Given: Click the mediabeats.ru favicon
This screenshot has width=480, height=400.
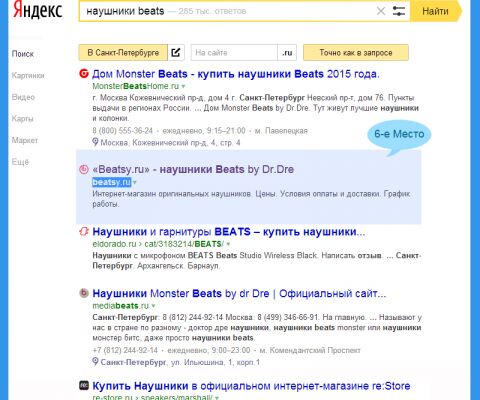Looking at the screenshot, I should pos(84,293).
